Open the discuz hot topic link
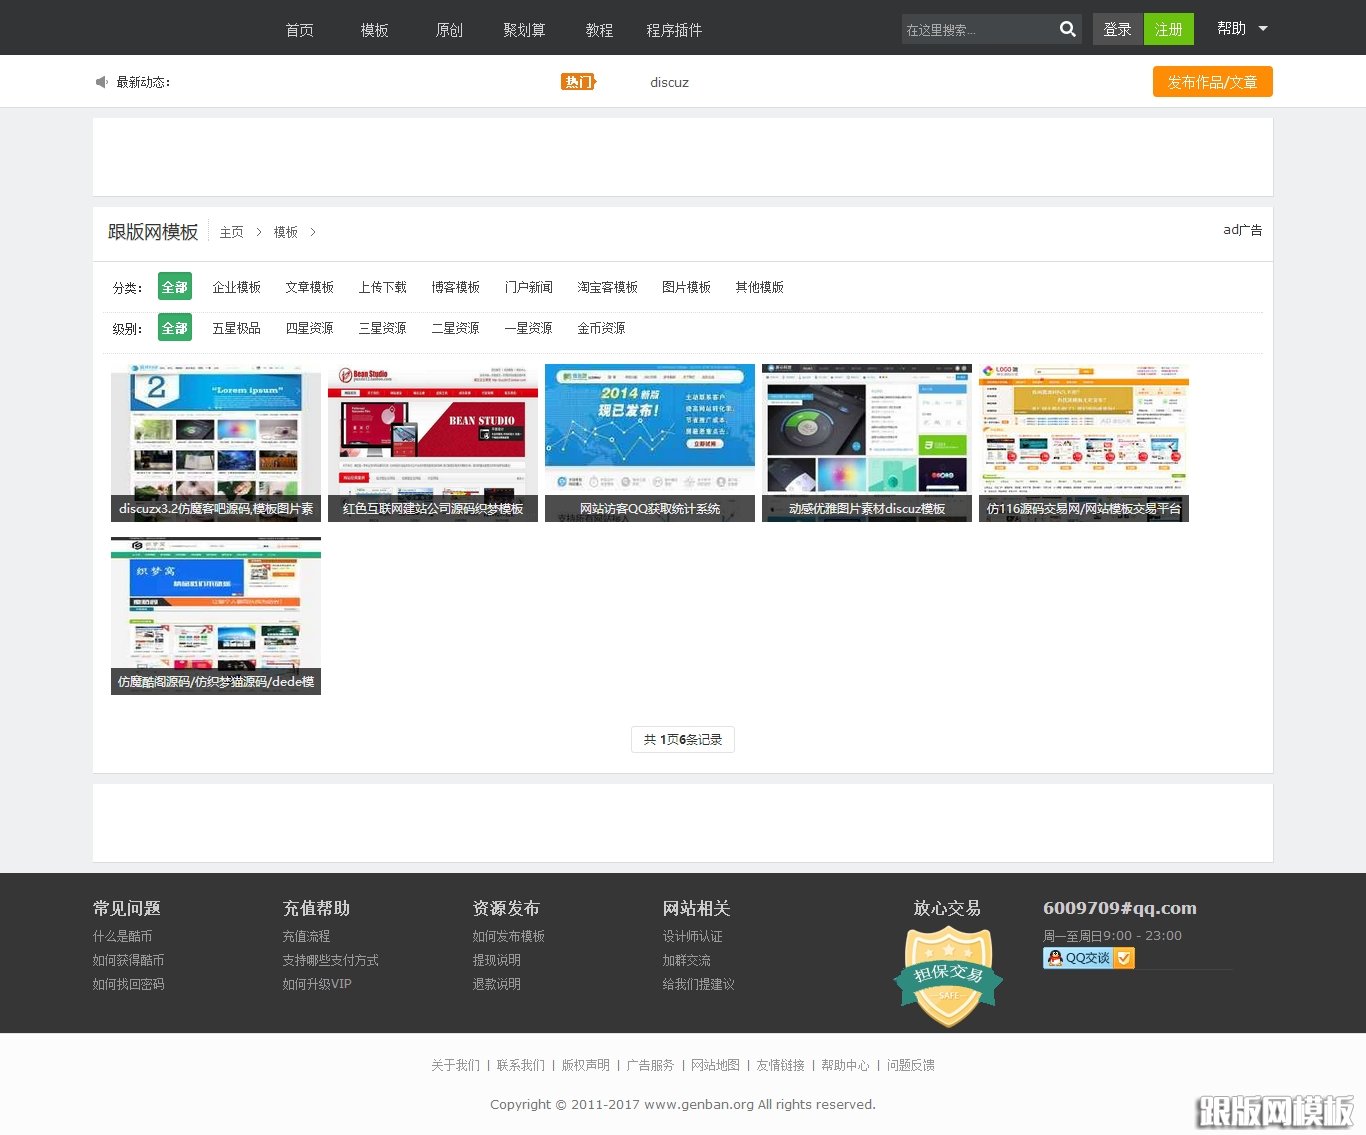 [669, 82]
